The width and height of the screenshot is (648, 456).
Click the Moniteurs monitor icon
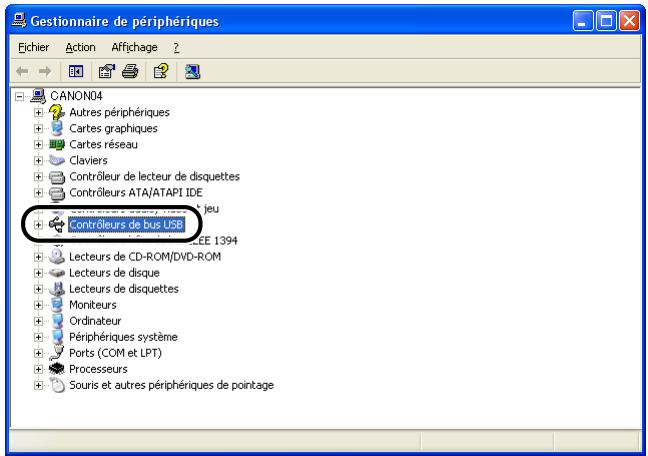click(x=57, y=305)
